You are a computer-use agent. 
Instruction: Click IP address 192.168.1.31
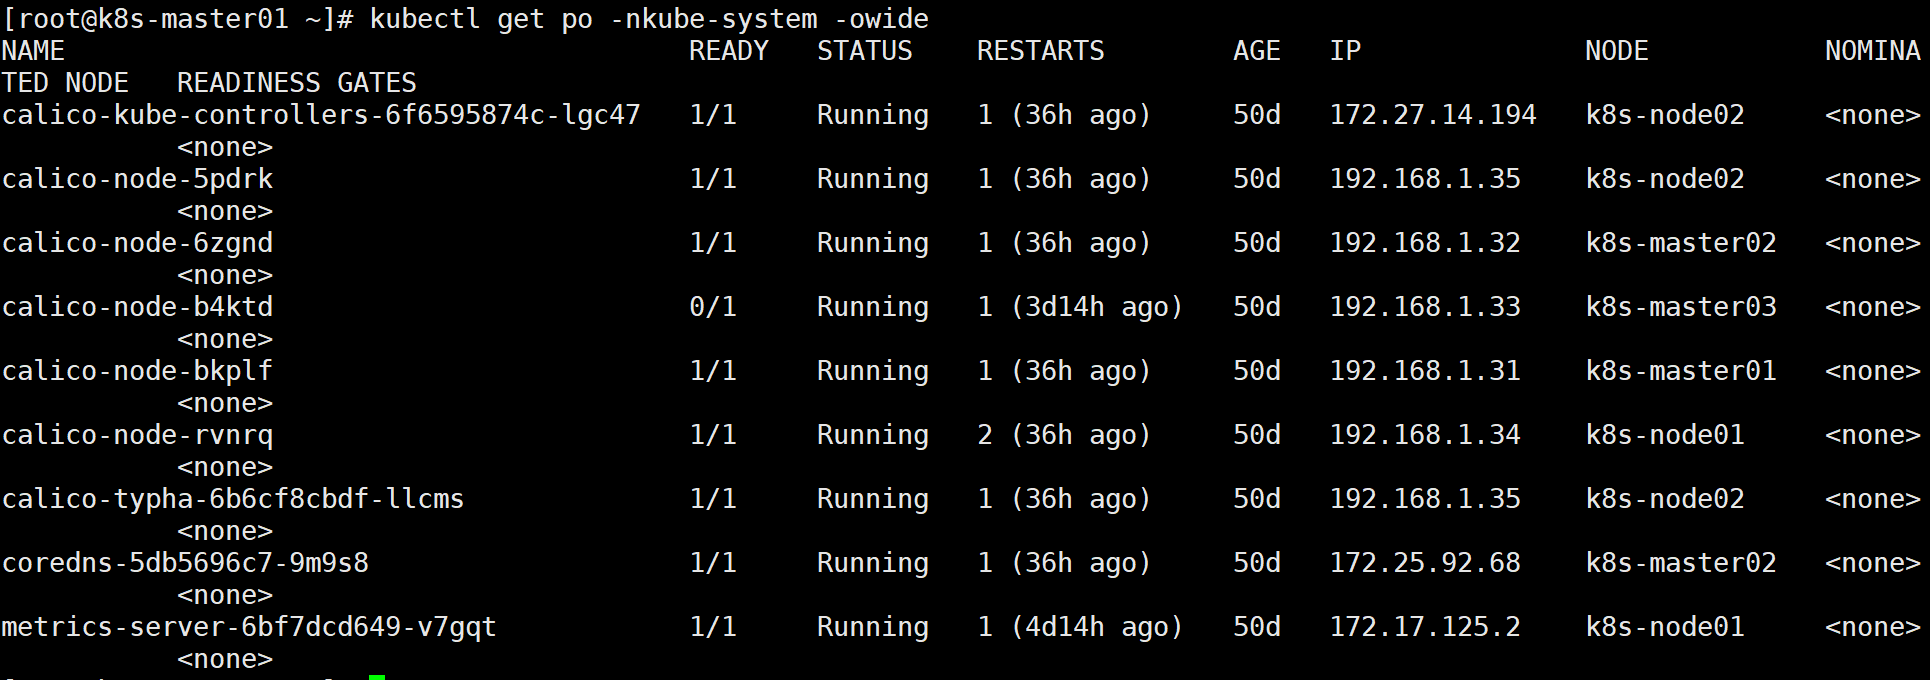pos(1425,371)
